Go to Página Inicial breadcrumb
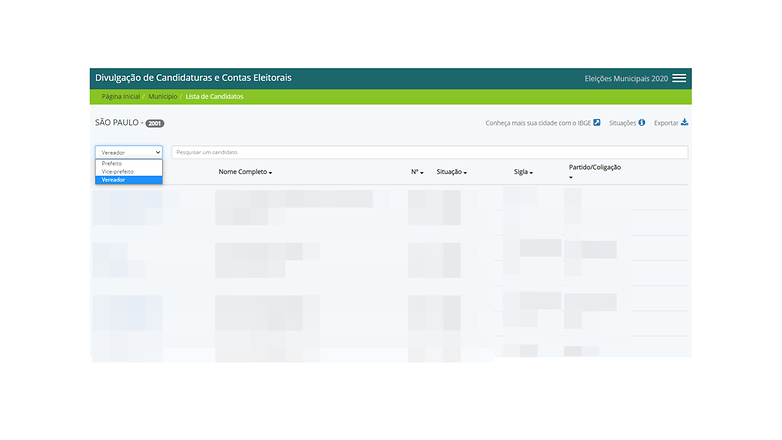 click(121, 97)
